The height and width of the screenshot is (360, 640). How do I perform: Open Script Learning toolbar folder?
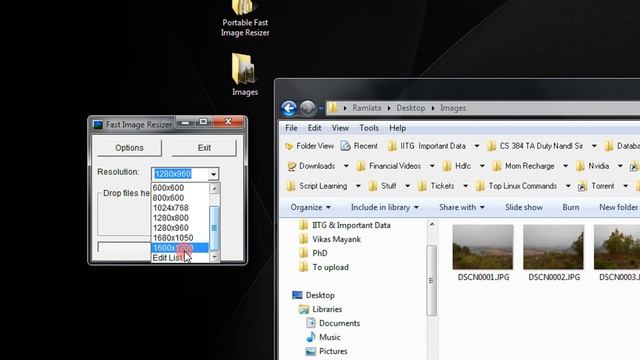[317, 186]
